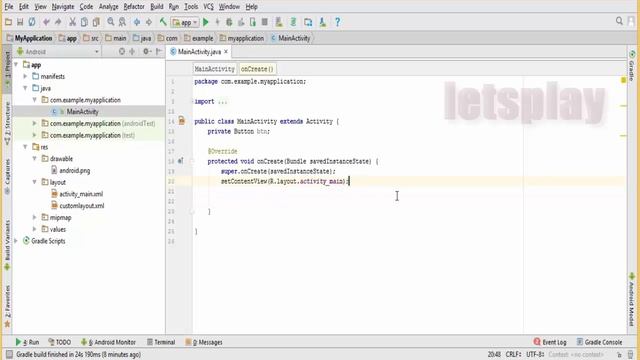This screenshot has height=360, width=640.
Task: Click the Synchronize toolbar icon
Action: 32,22
